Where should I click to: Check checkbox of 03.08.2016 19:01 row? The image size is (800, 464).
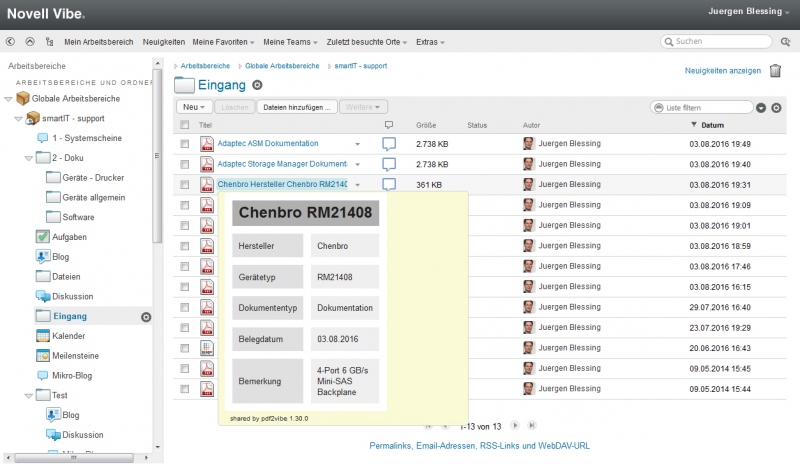pos(185,226)
